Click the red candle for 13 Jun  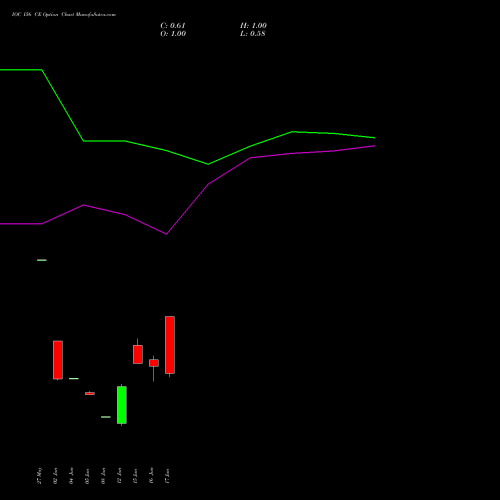138,354
